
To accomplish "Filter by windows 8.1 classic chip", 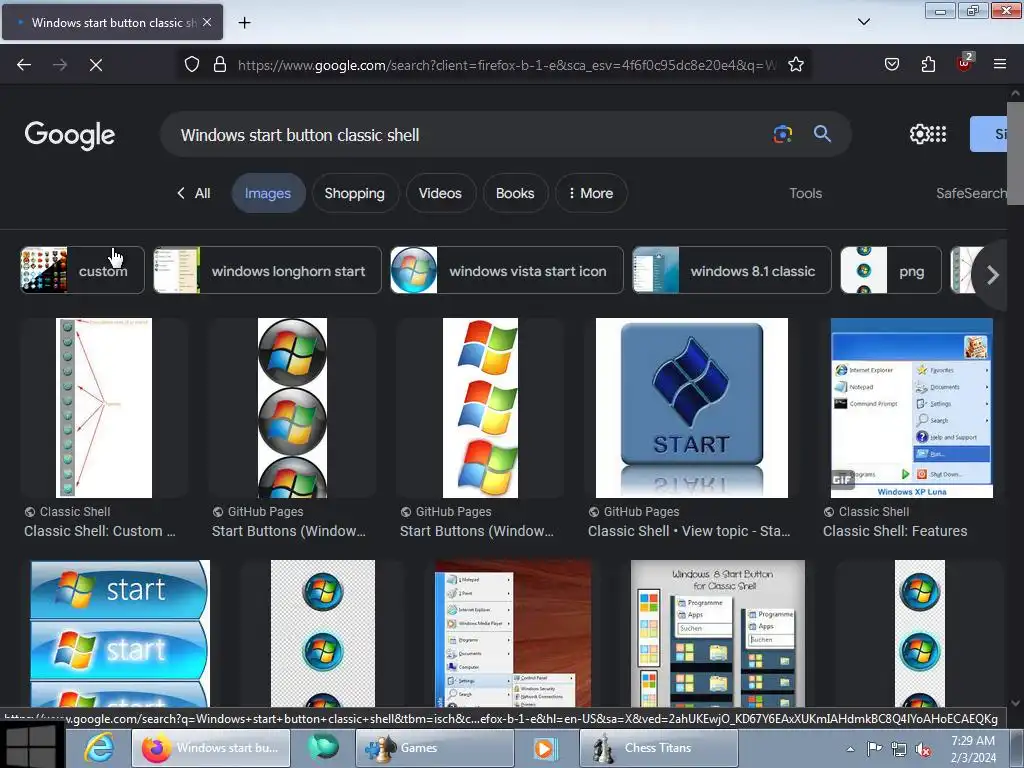I will (731, 270).
